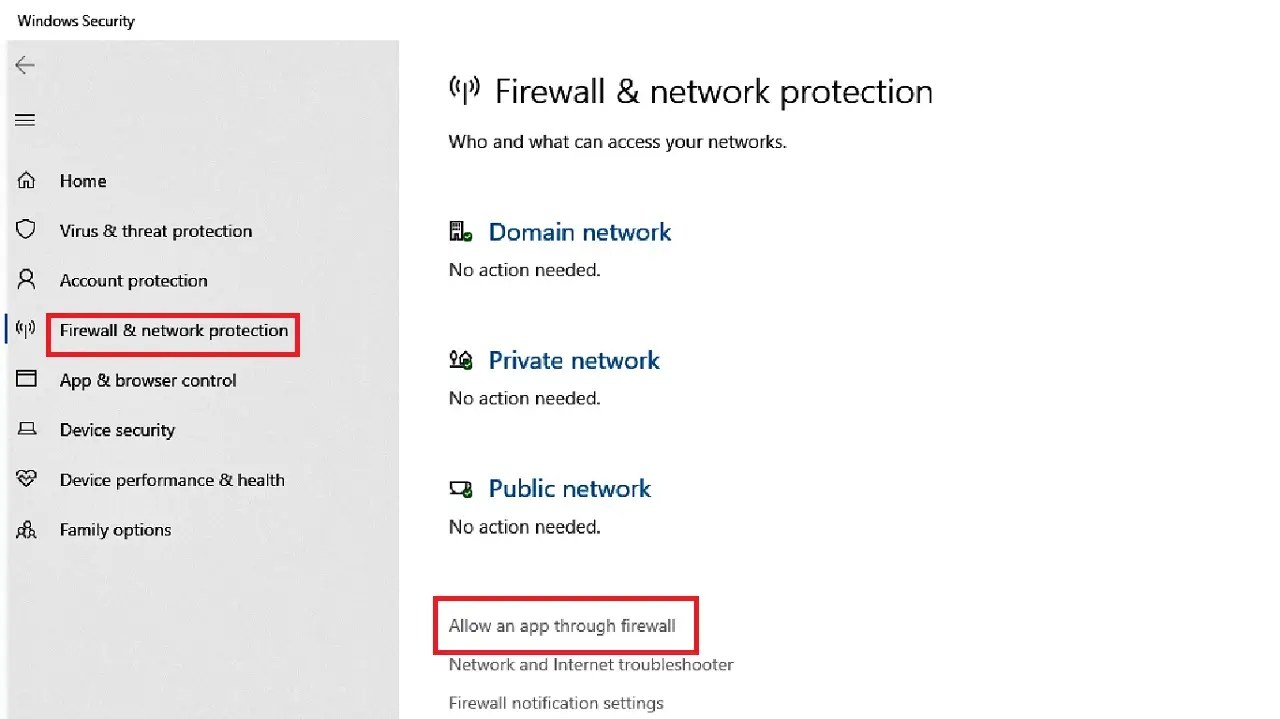Click the back arrow
Screen dimensions: 1280x719
click(24, 64)
